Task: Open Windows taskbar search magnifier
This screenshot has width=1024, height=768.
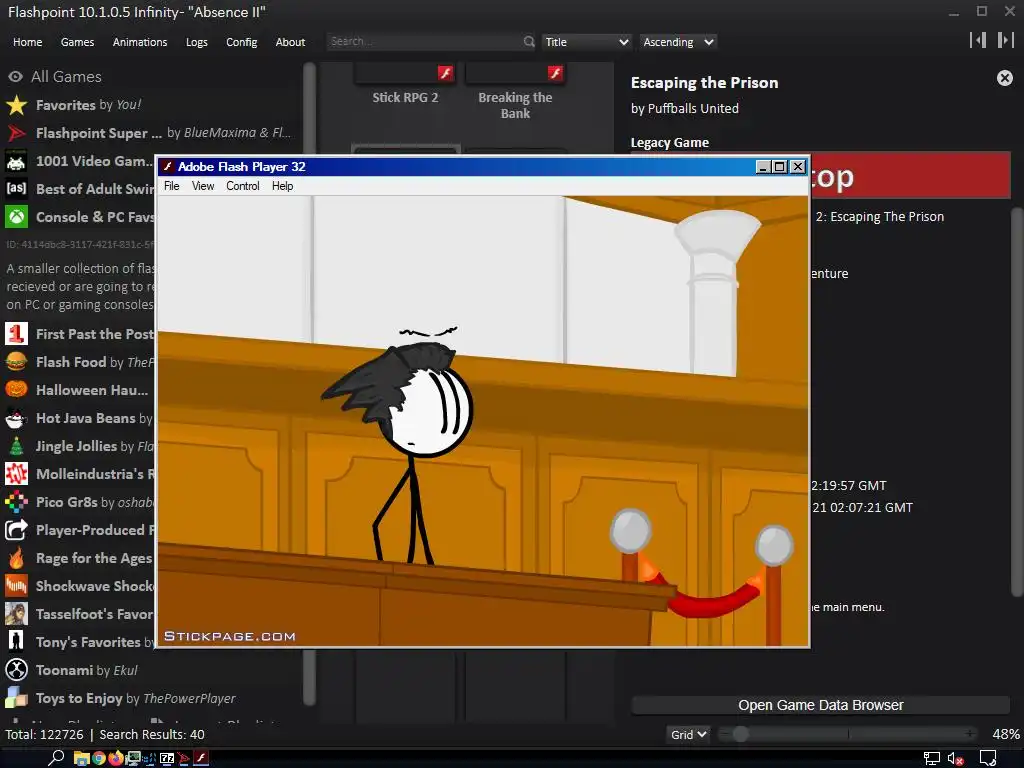Action: 56,758
